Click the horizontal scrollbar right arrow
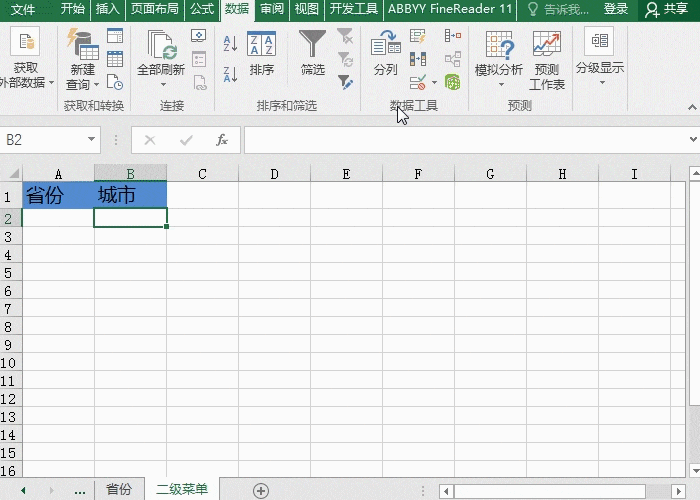Viewport: 700px width, 500px height. coord(679,492)
